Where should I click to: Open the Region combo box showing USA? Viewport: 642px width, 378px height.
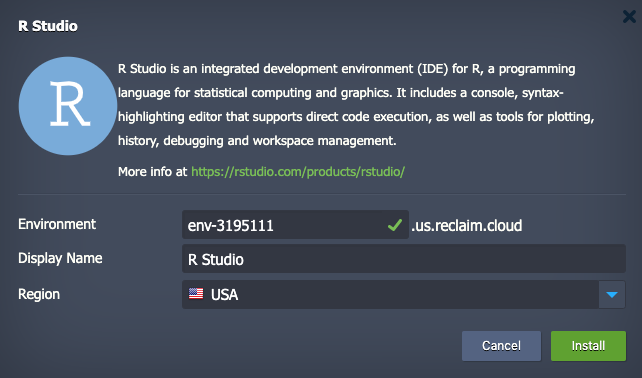click(403, 294)
